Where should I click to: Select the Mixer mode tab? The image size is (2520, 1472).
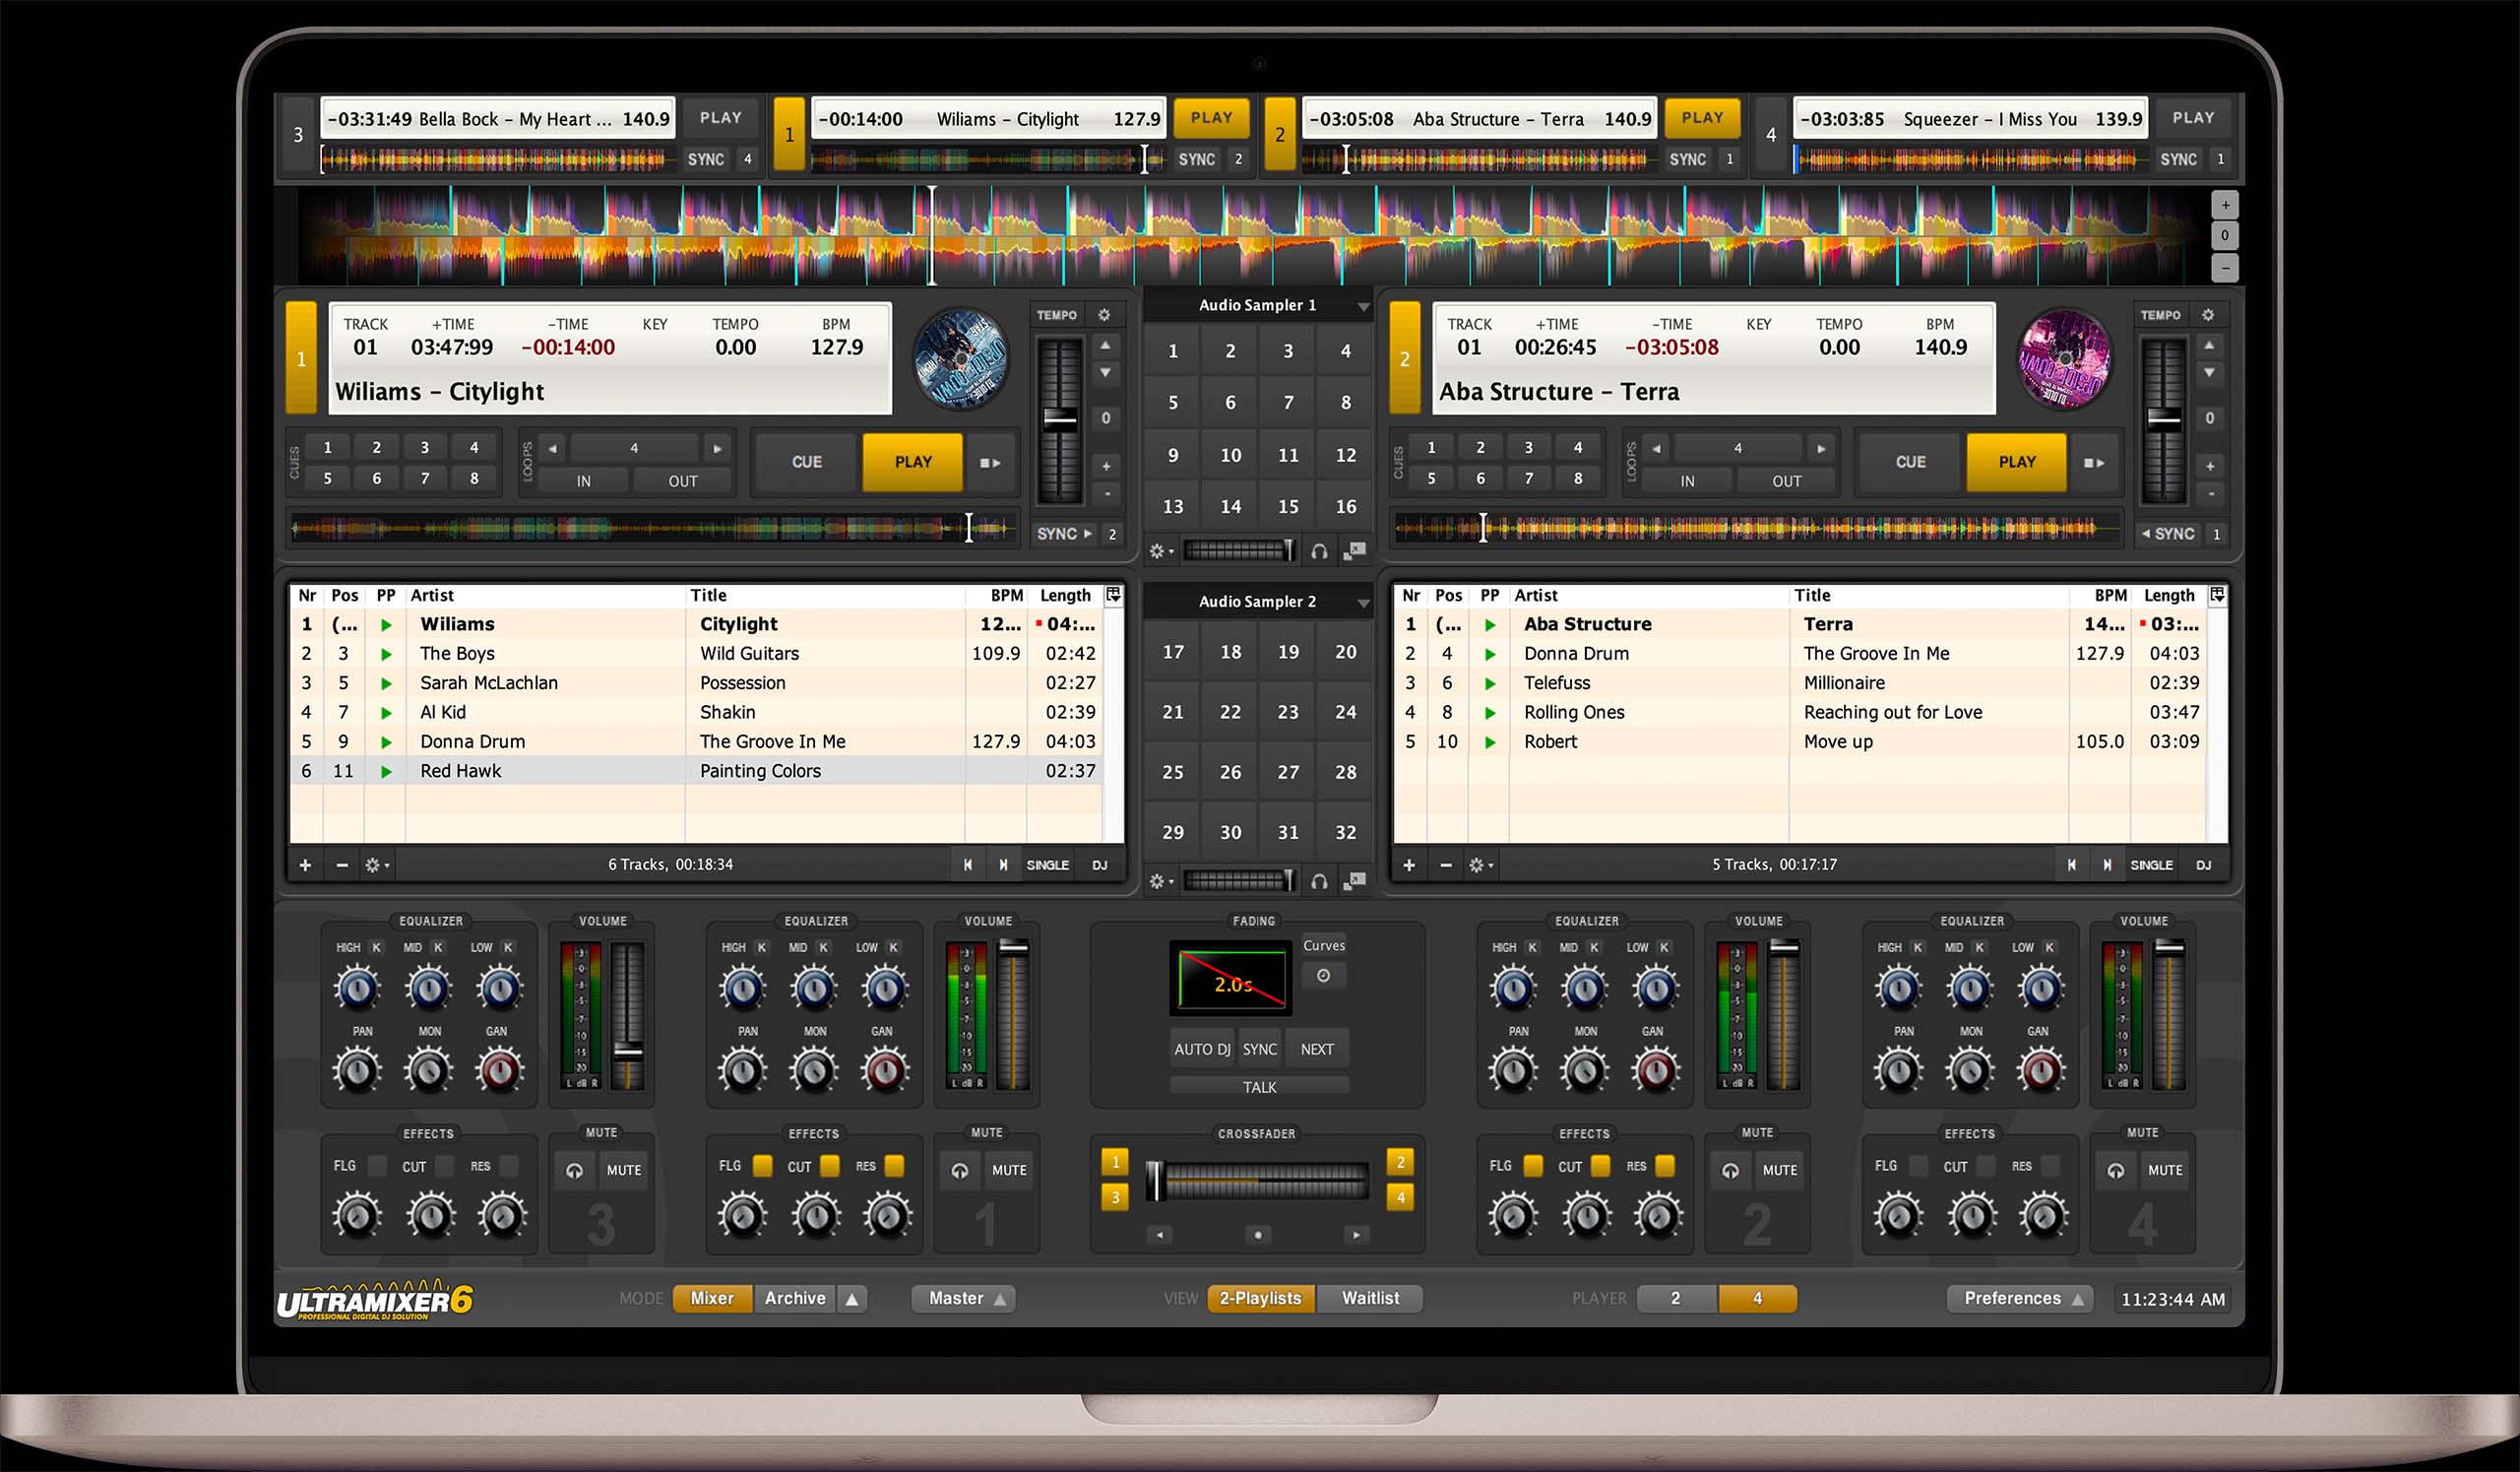tap(712, 1298)
